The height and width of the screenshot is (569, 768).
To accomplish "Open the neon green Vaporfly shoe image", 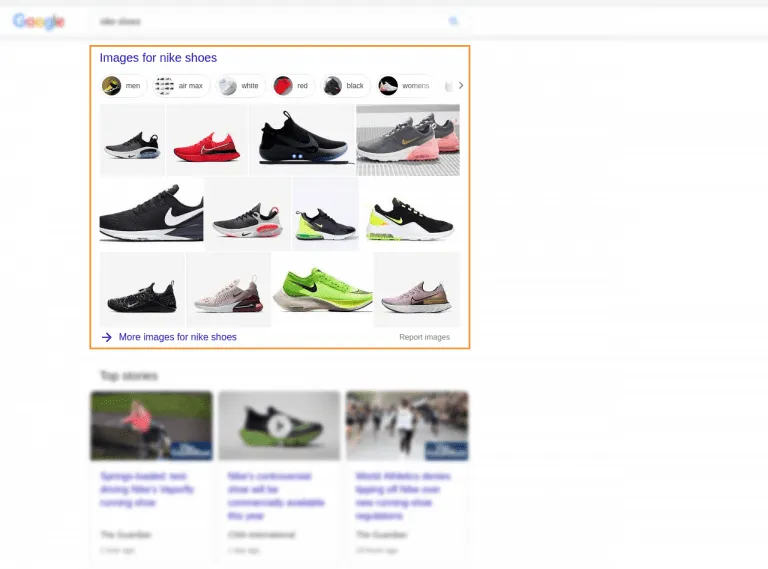I will point(322,289).
